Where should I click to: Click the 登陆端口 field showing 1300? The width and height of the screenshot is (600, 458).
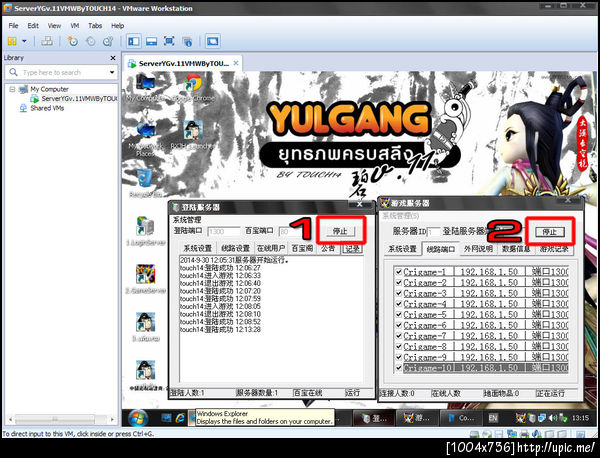click(x=224, y=231)
